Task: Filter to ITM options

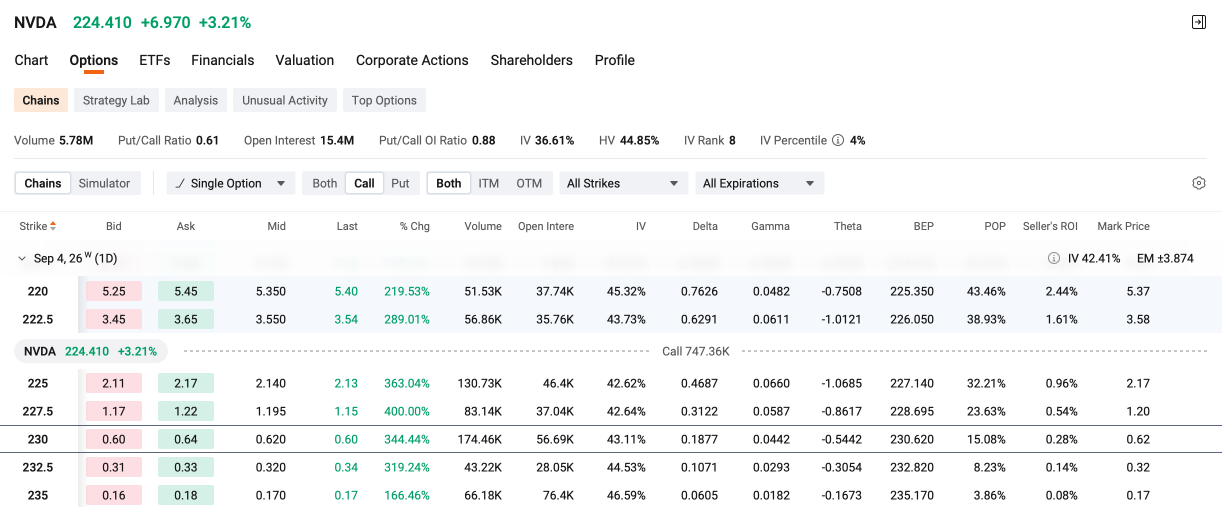Action: [489, 183]
